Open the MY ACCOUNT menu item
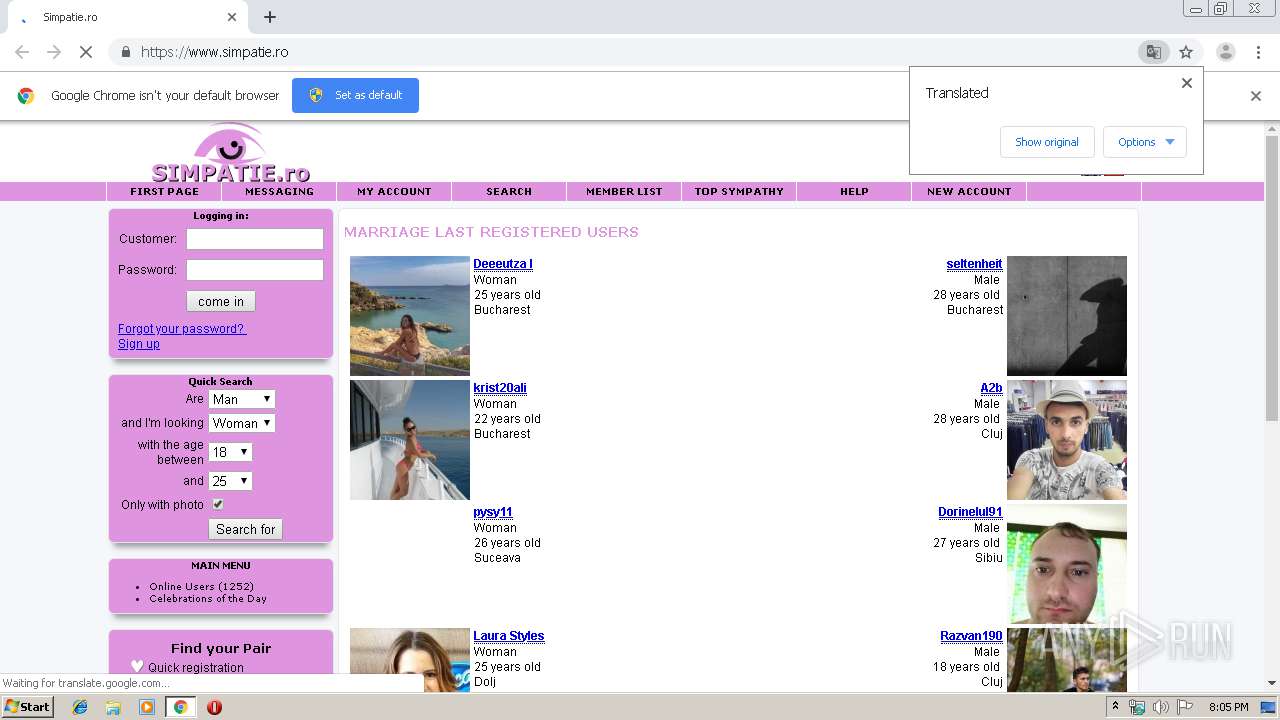Screen dimensions: 1280x720 click(x=394, y=191)
